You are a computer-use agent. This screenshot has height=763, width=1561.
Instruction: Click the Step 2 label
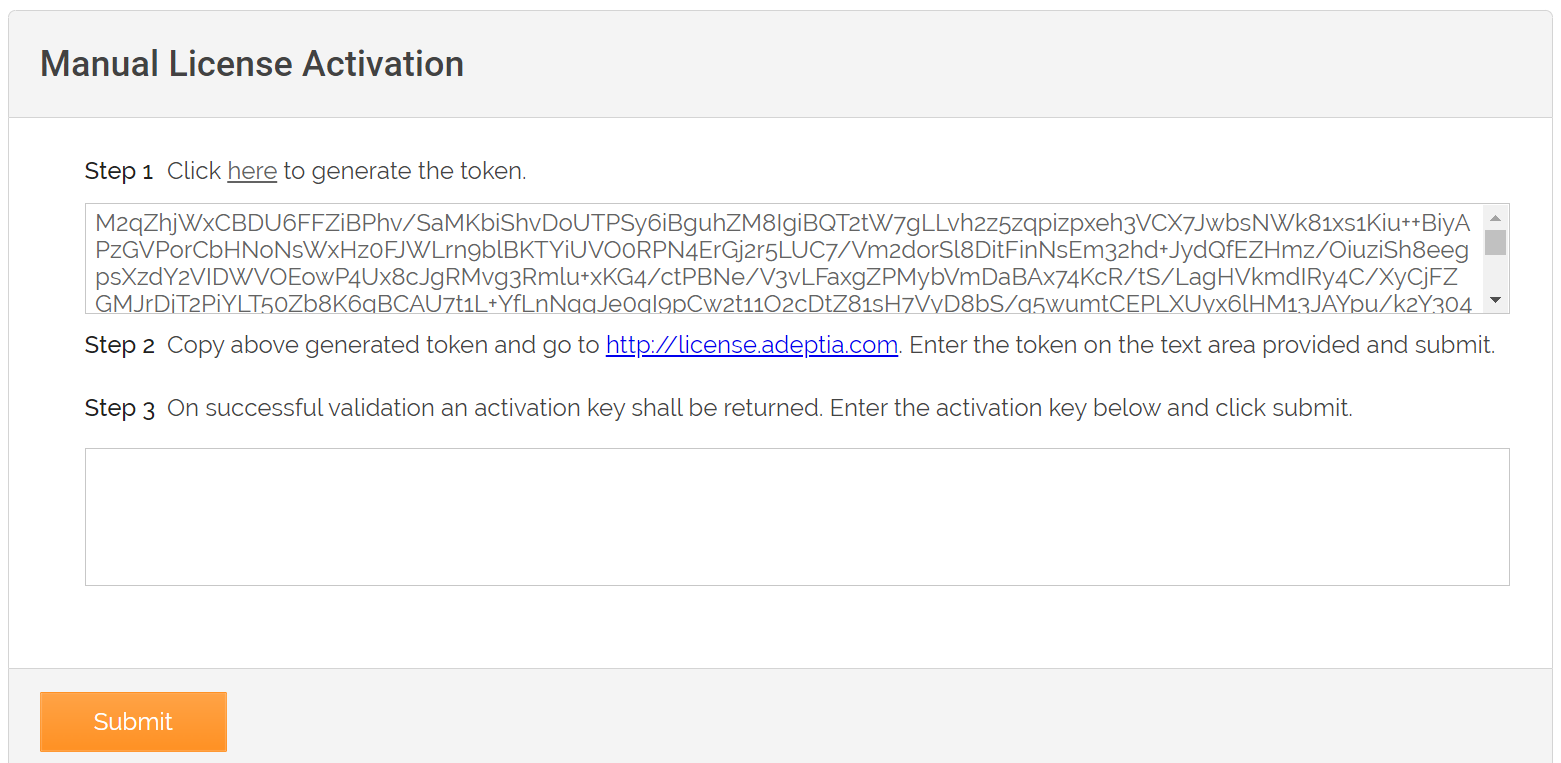pyautogui.click(x=120, y=345)
